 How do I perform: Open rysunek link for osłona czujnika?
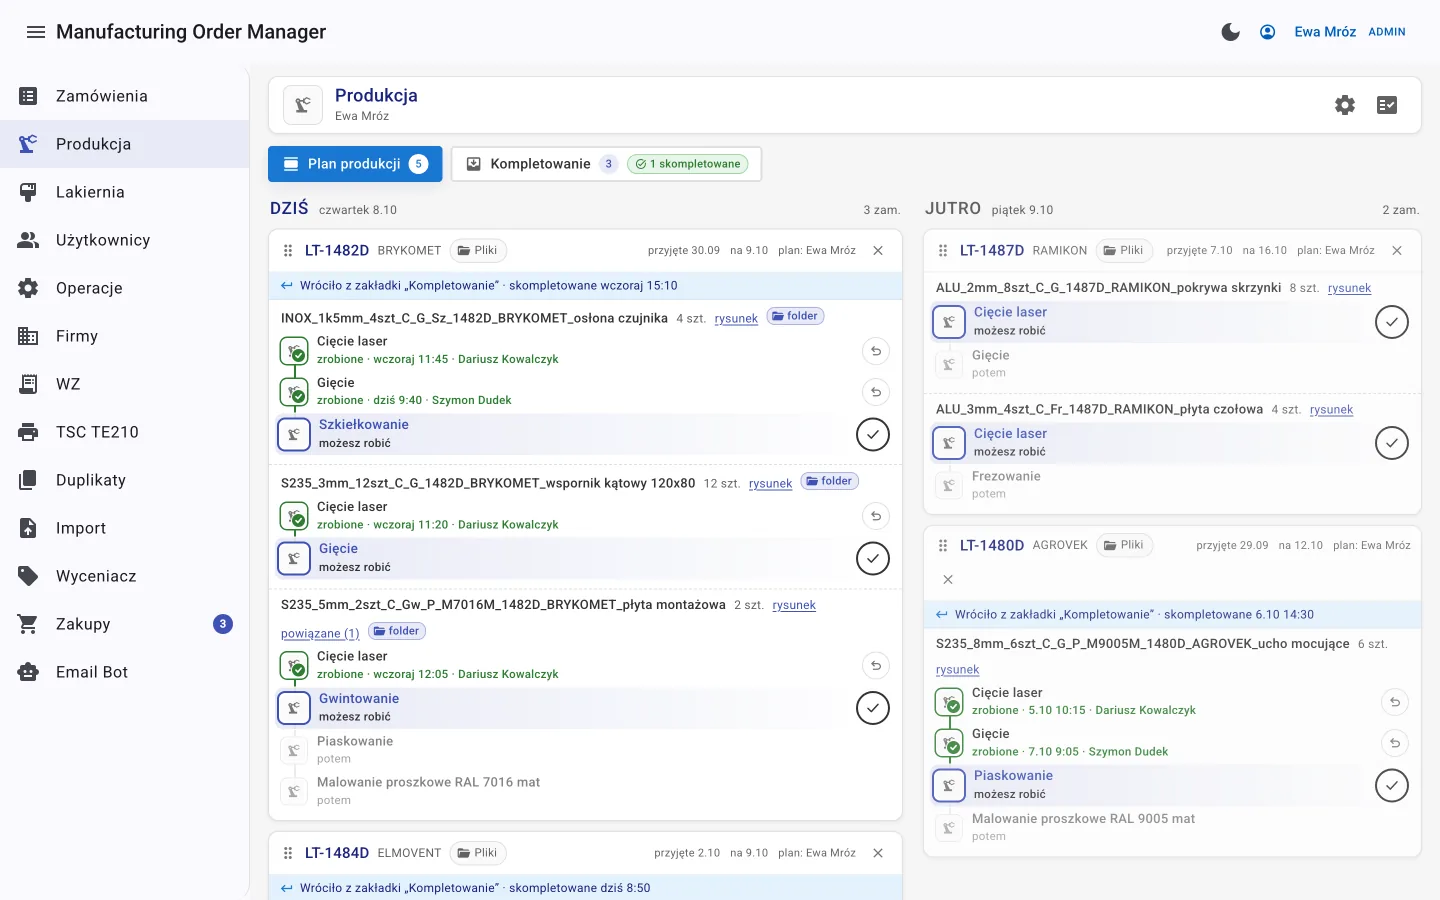(x=736, y=319)
